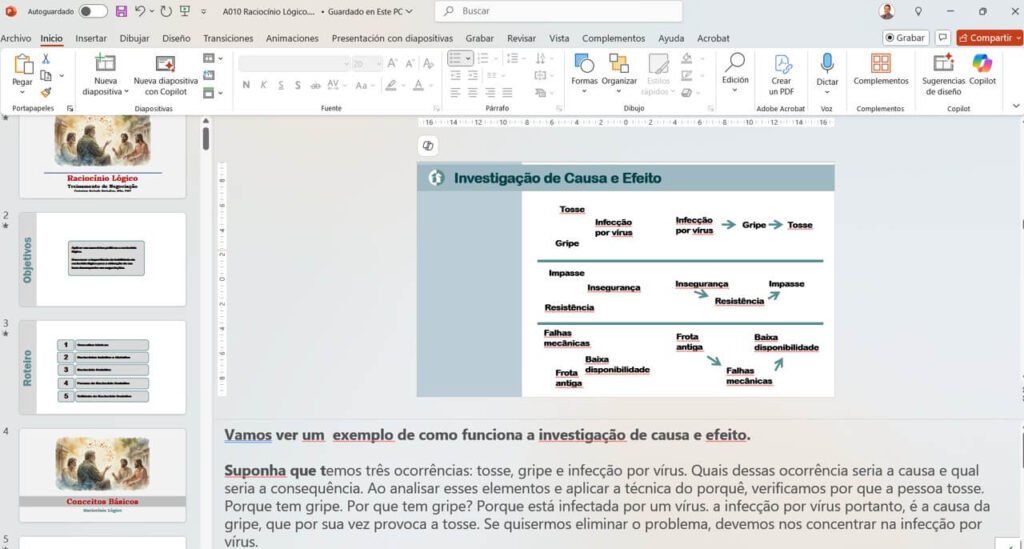Toggle strikethrough formatting
This screenshot has height=549, width=1024.
(315, 85)
